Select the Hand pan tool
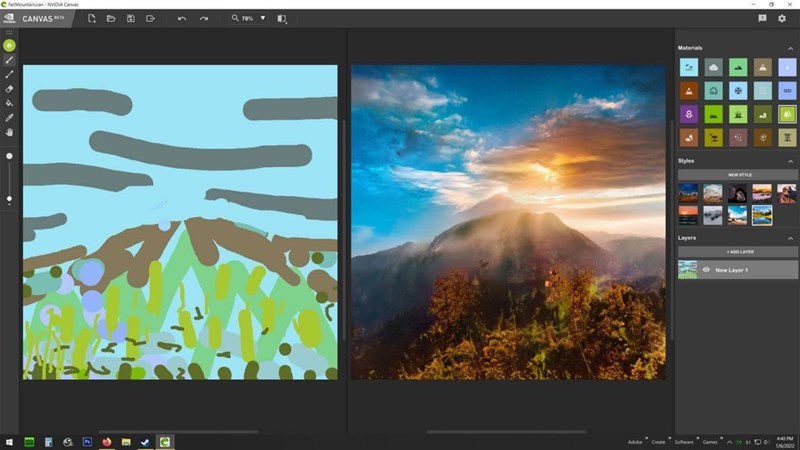Viewport: 800px width, 450px height. pos(10,131)
